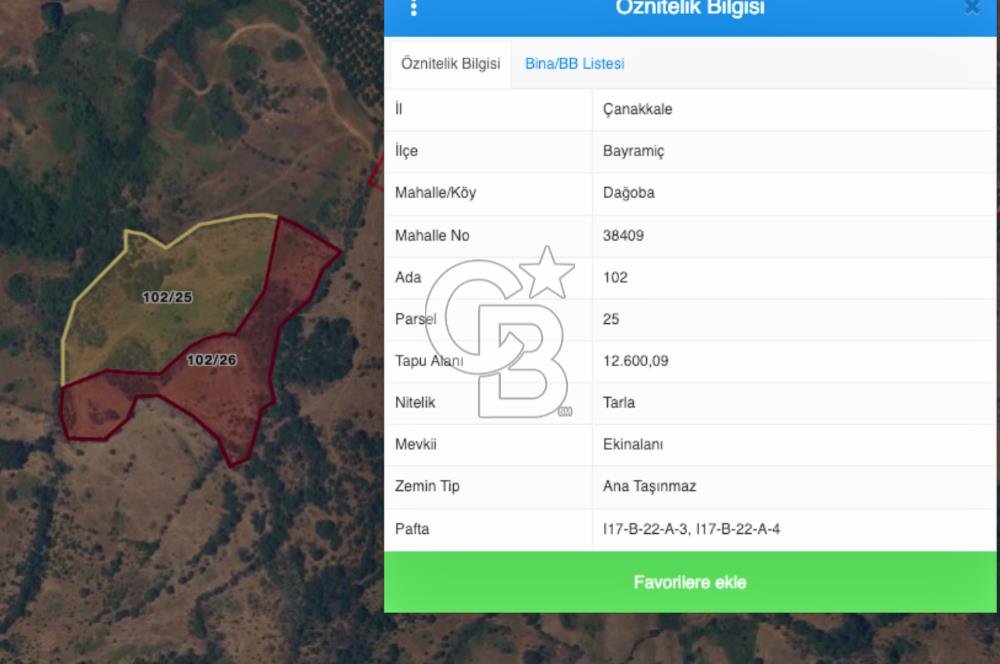The height and width of the screenshot is (664, 1000).
Task: Click the partial red parcel near panel edge
Action: [377, 173]
